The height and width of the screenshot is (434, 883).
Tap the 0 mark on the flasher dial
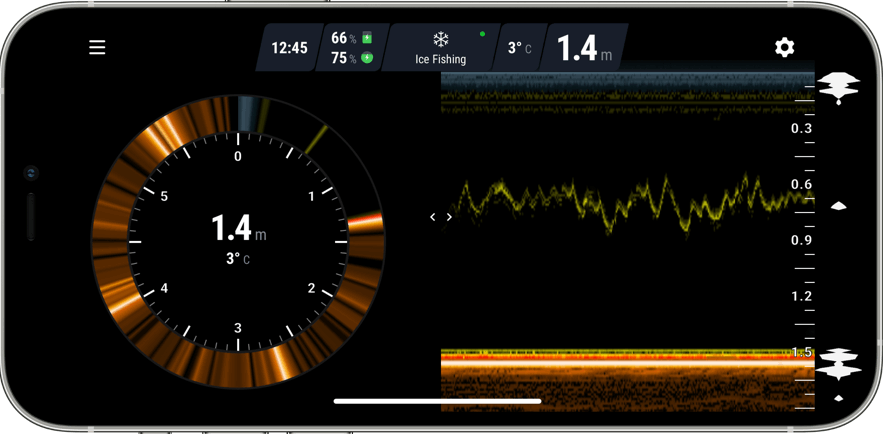coord(238,156)
